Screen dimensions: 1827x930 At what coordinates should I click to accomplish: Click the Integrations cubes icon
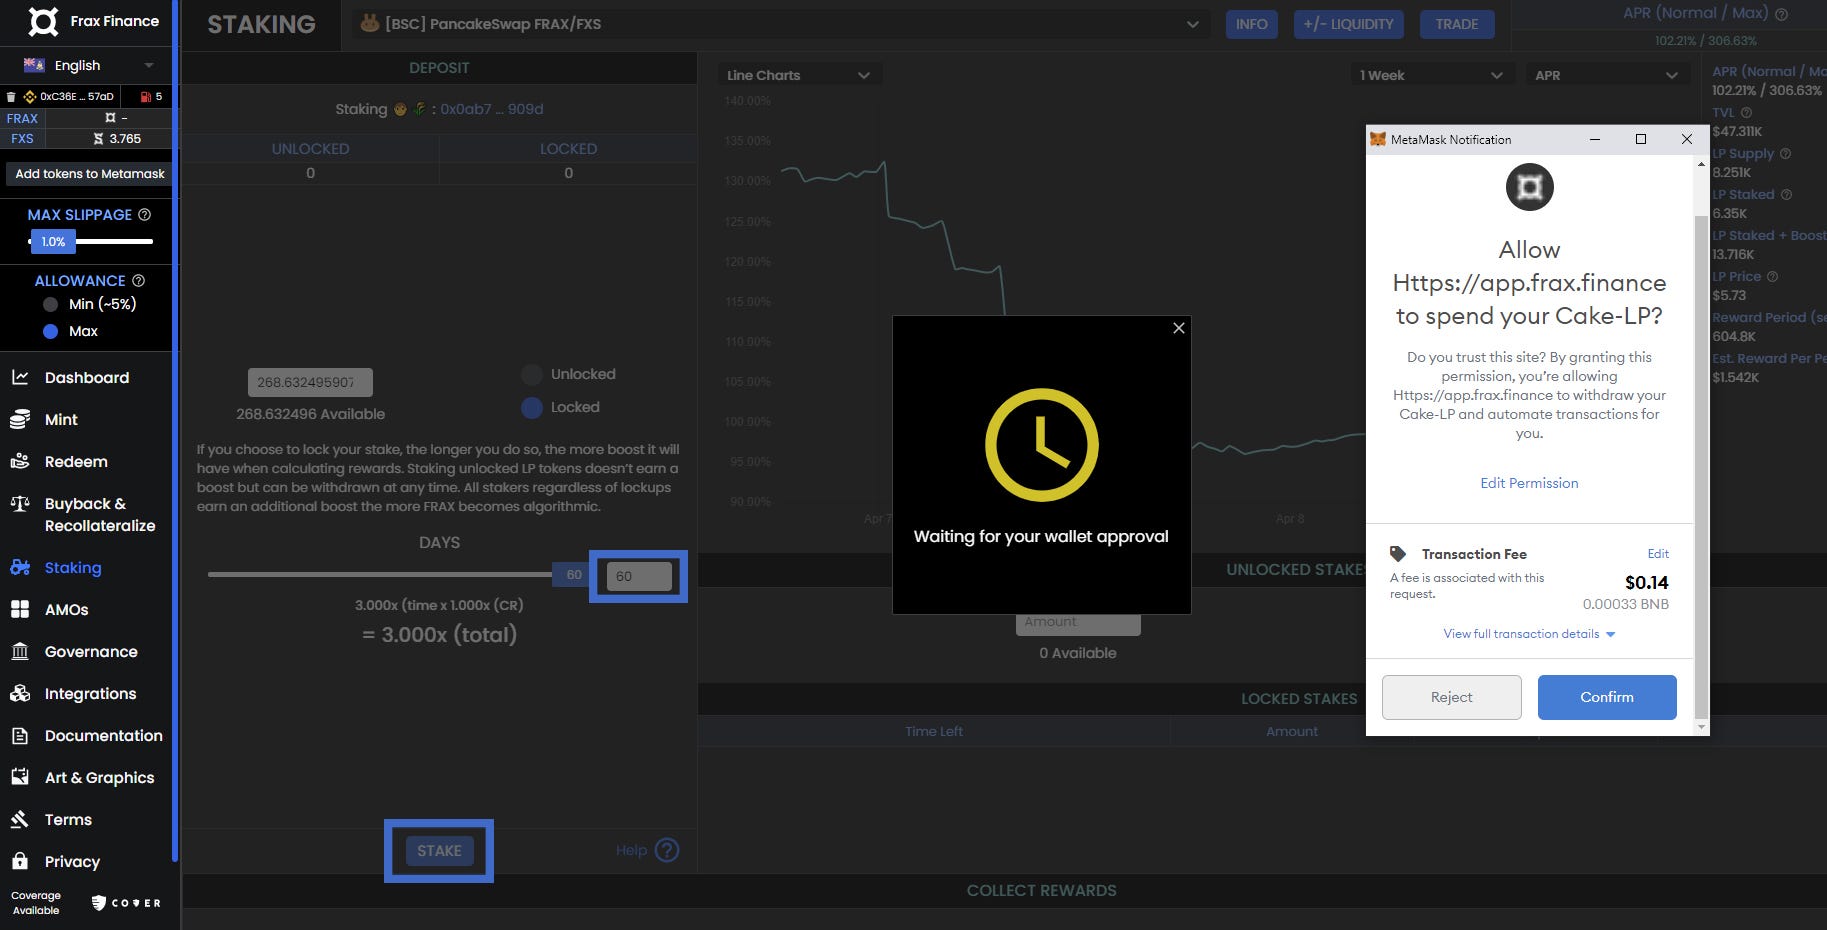tap(20, 693)
